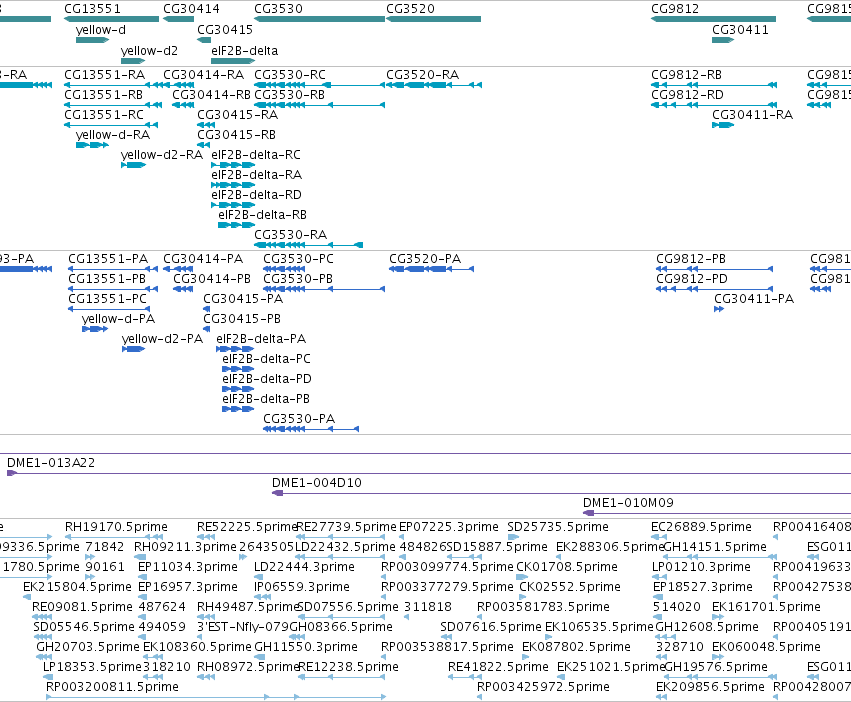Open the eIF2B-delta gene label
The width and height of the screenshot is (851, 702).
coord(244,50)
